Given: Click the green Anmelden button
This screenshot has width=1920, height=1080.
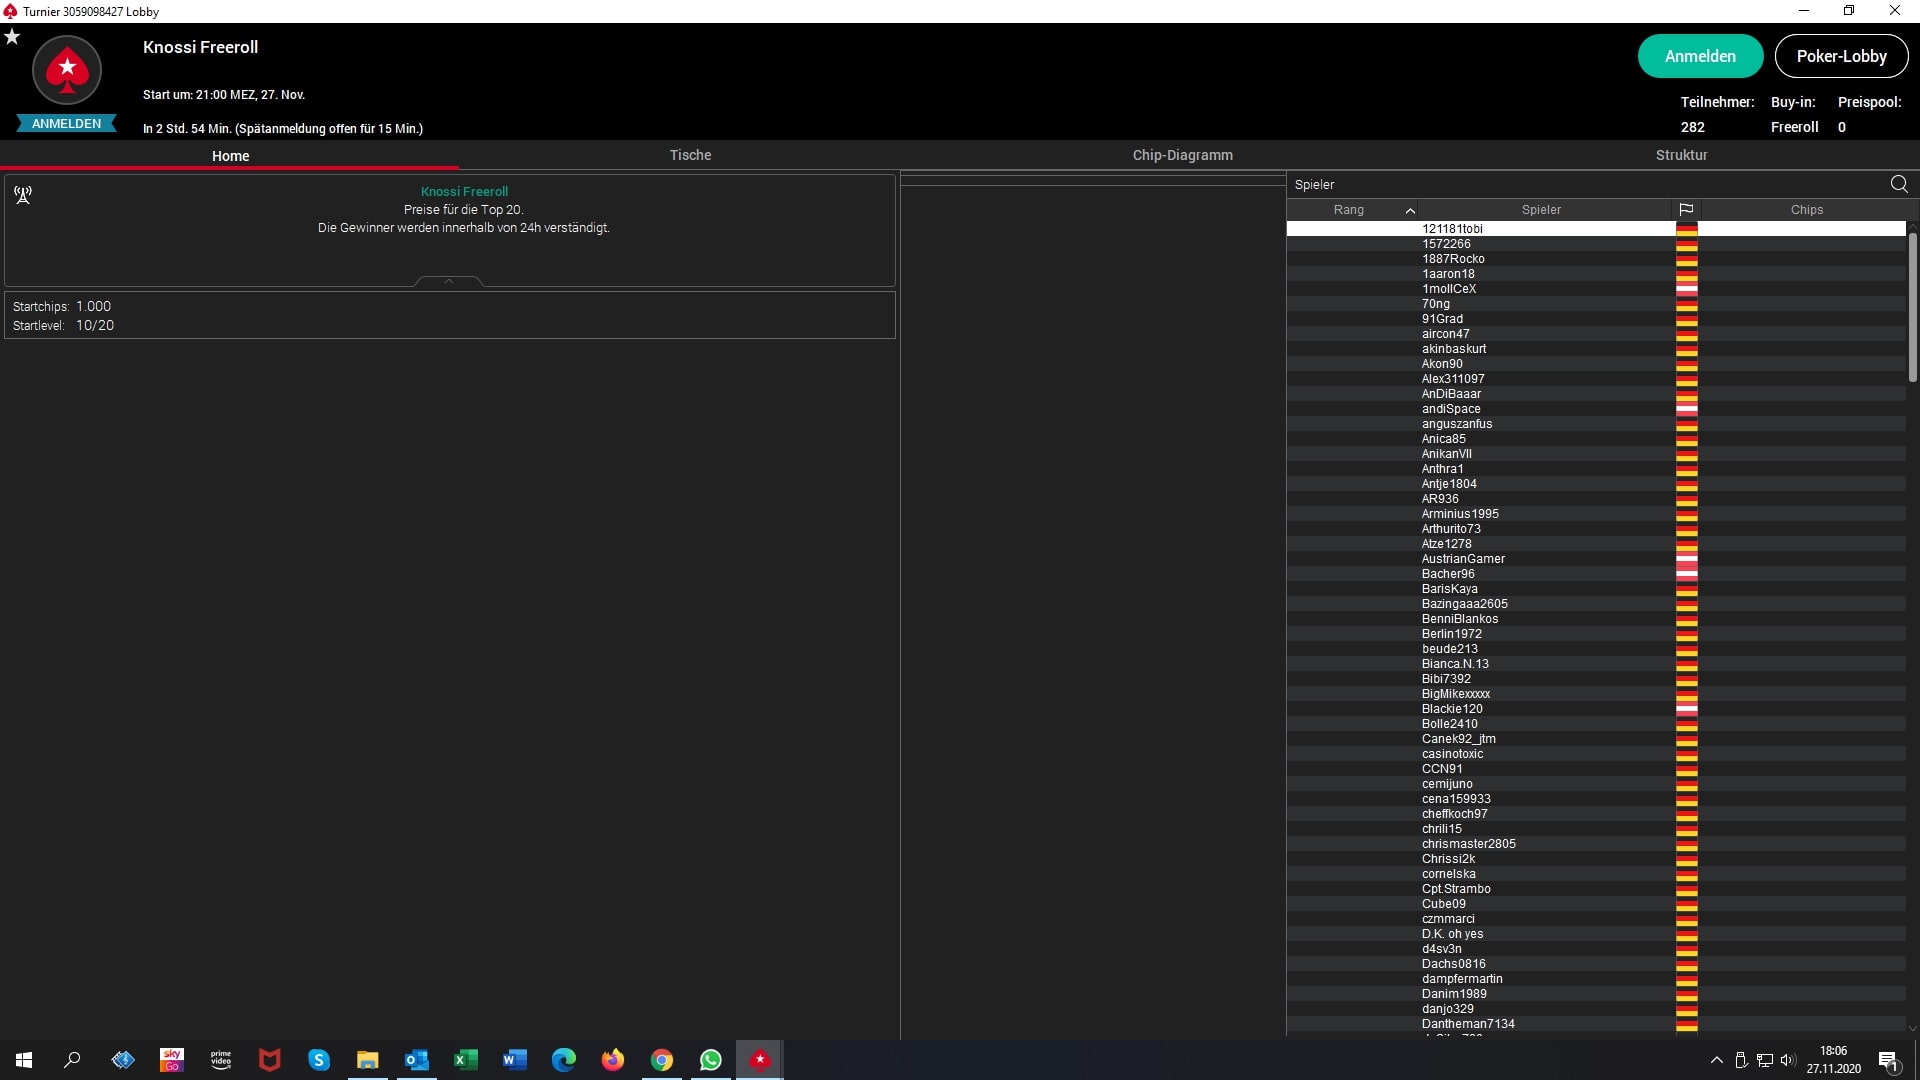Looking at the screenshot, I should pyautogui.click(x=1700, y=56).
